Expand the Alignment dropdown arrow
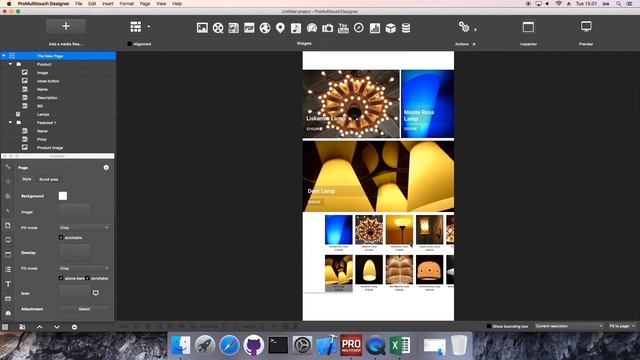Viewport: 640px width, 360px height. [x=149, y=27]
